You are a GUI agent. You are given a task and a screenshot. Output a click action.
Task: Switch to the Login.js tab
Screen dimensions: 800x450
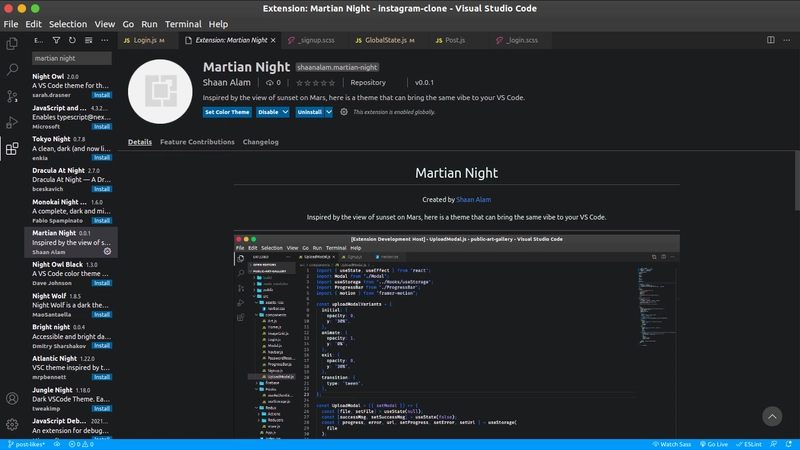coord(148,40)
